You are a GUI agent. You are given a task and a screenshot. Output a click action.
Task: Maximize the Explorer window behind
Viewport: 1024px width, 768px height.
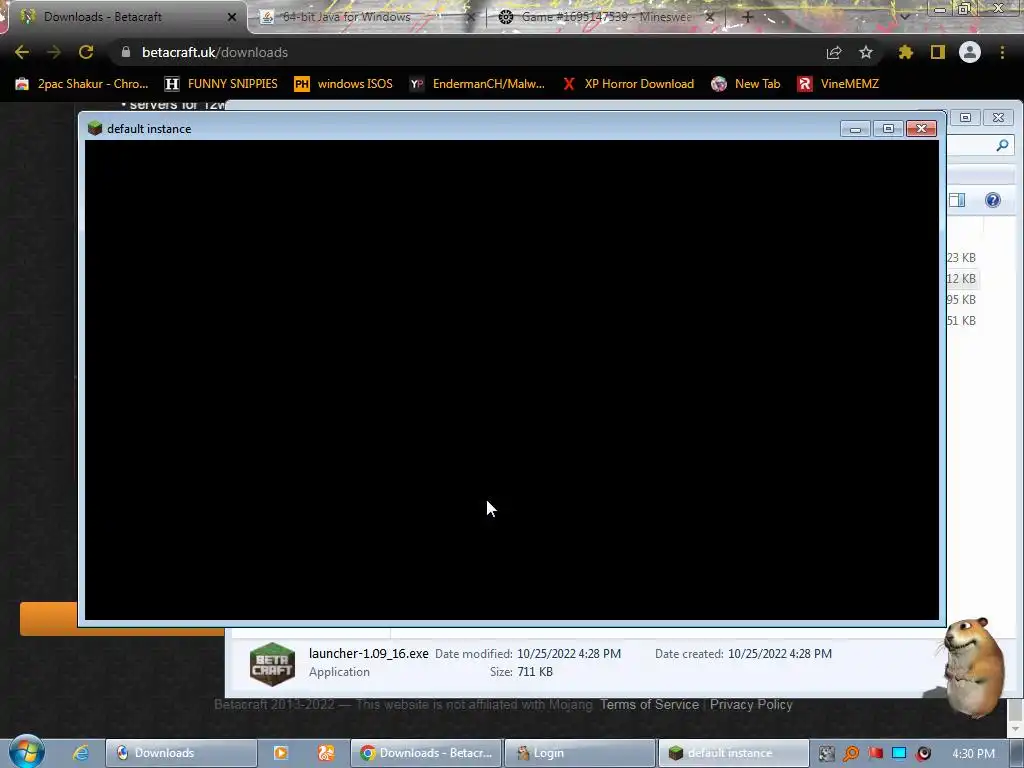[965, 118]
